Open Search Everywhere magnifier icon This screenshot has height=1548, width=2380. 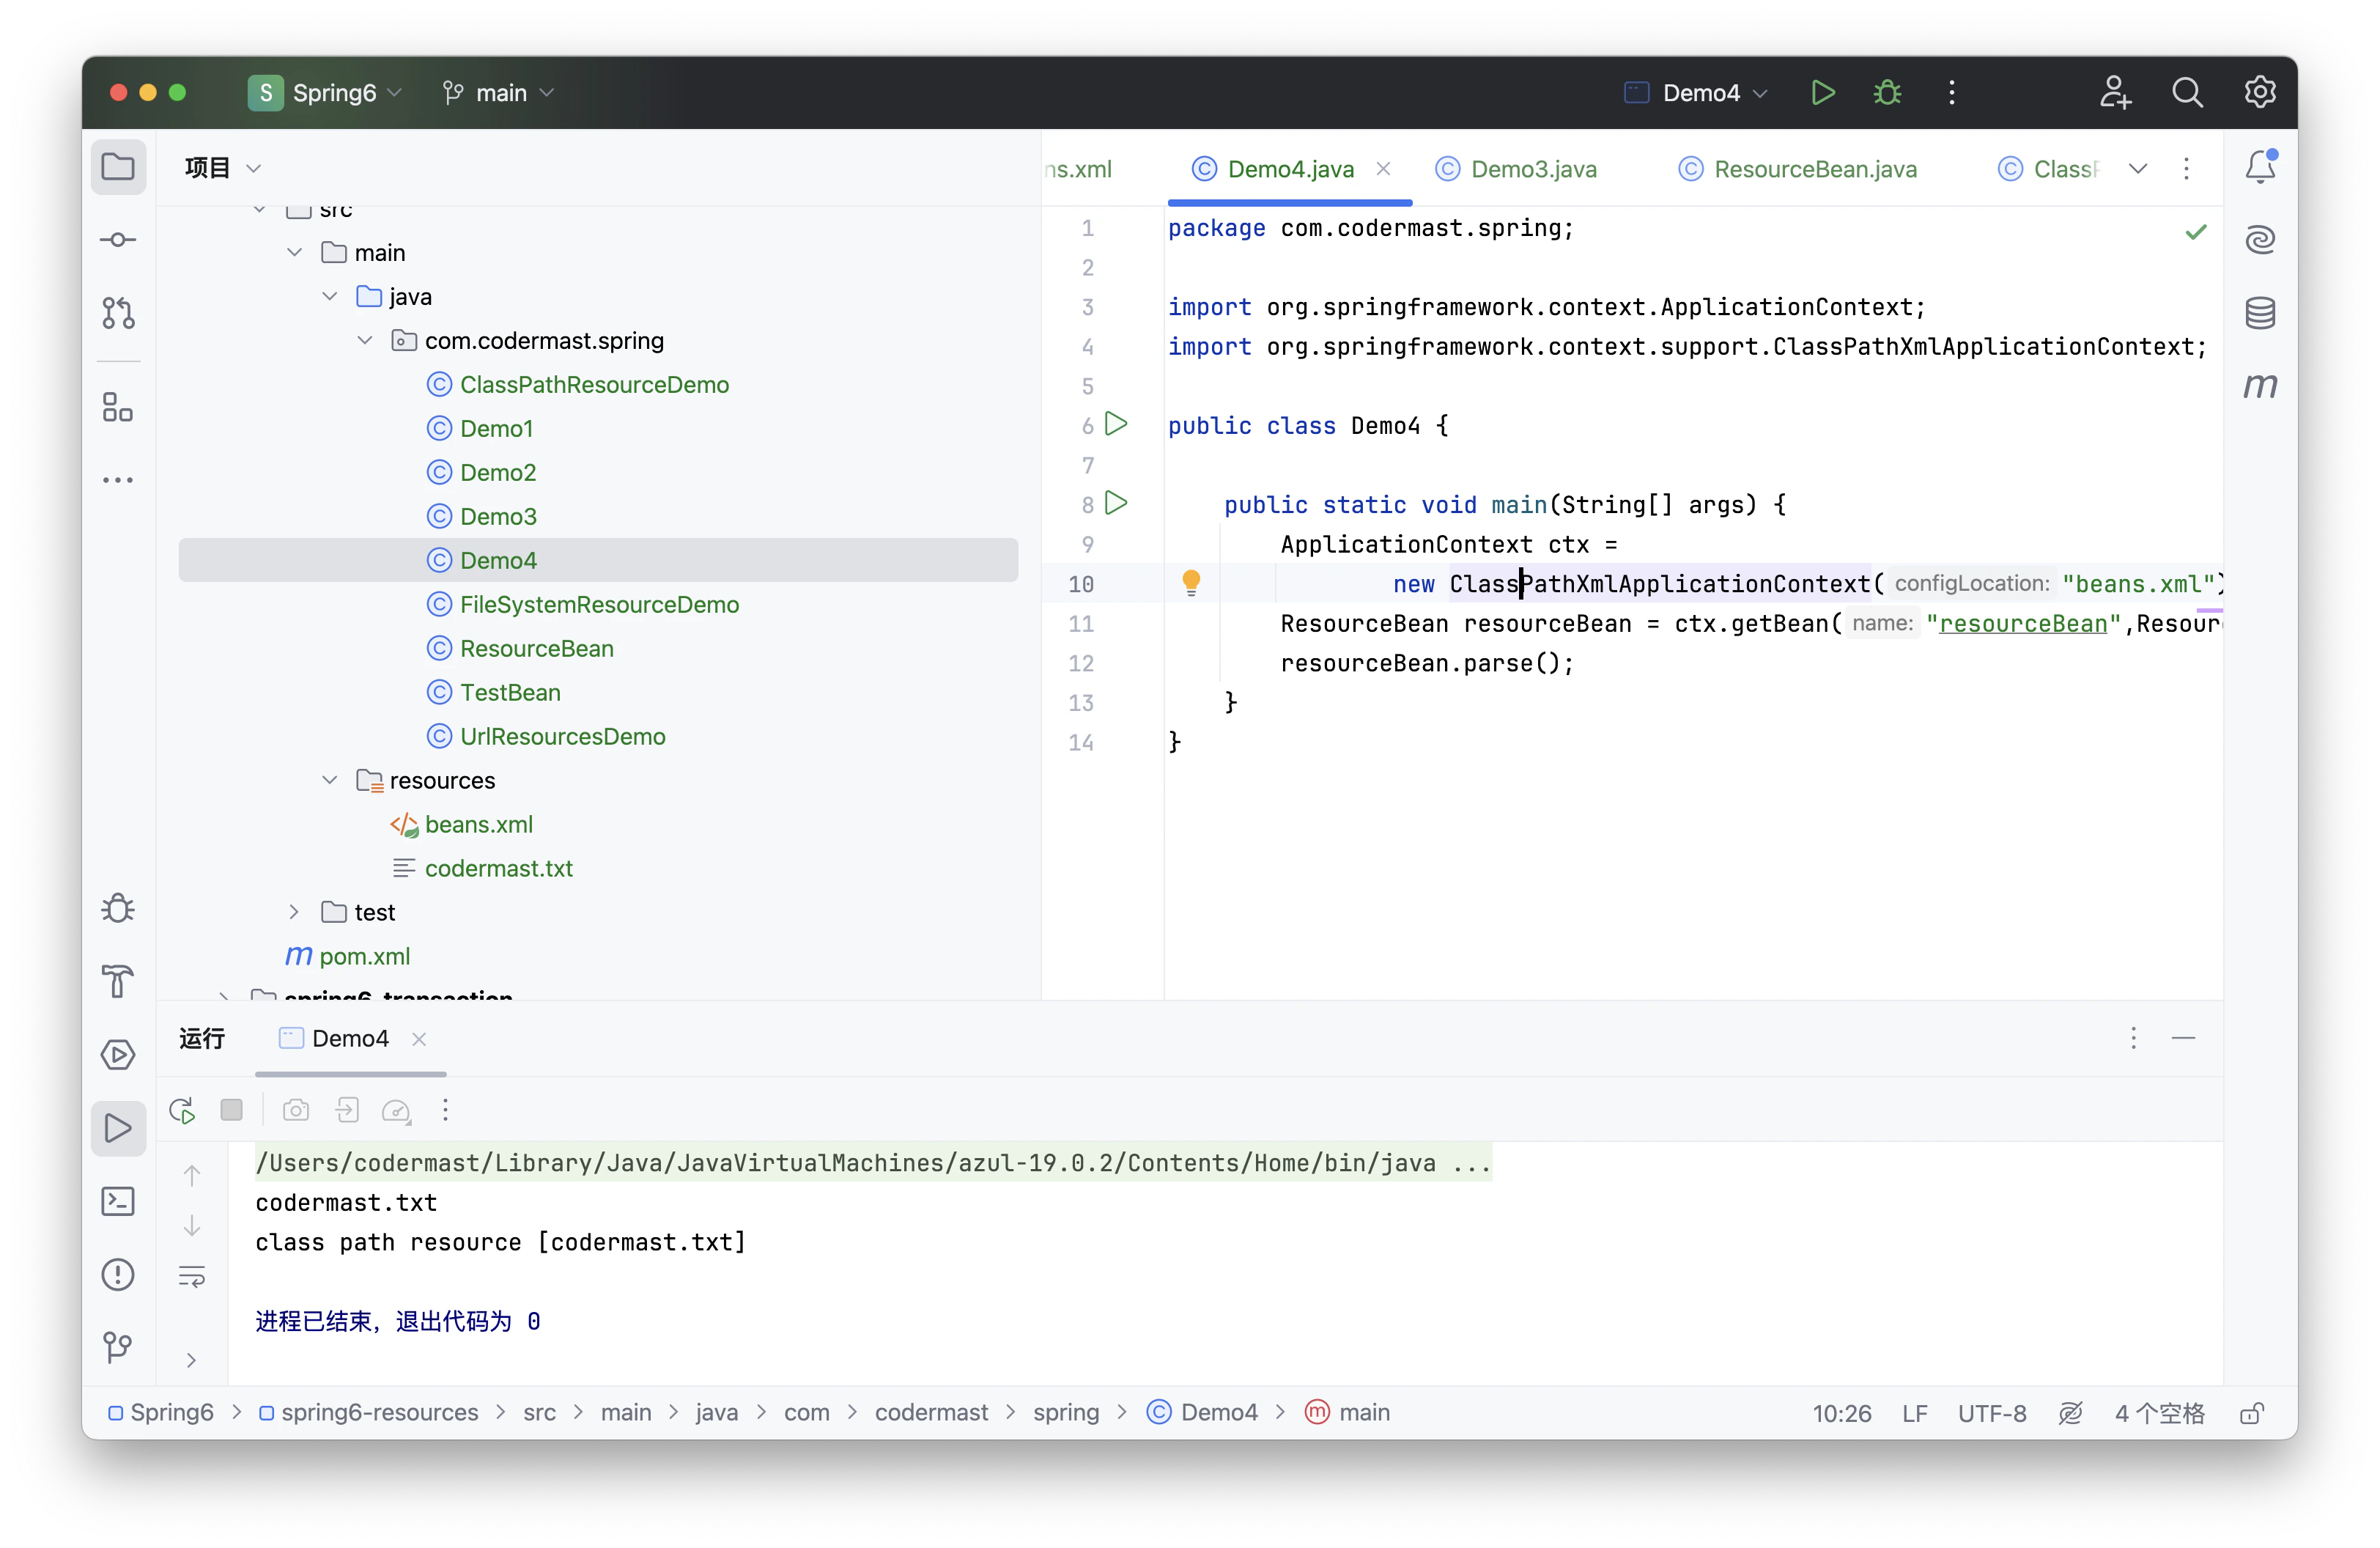pyautogui.click(x=2187, y=93)
